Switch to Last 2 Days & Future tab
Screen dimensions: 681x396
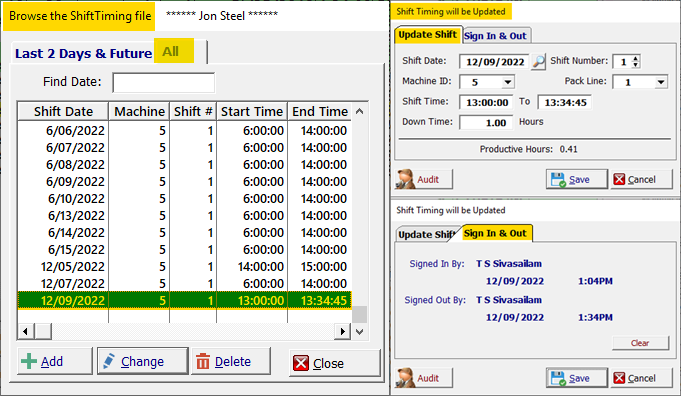coord(83,53)
